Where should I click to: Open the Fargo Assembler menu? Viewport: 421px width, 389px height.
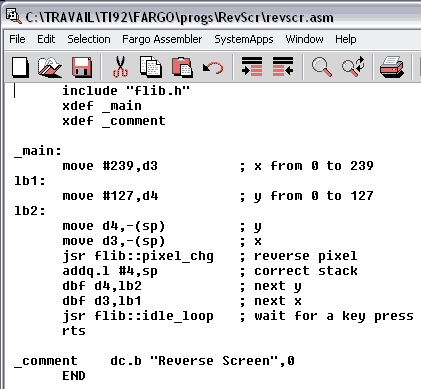point(162,39)
